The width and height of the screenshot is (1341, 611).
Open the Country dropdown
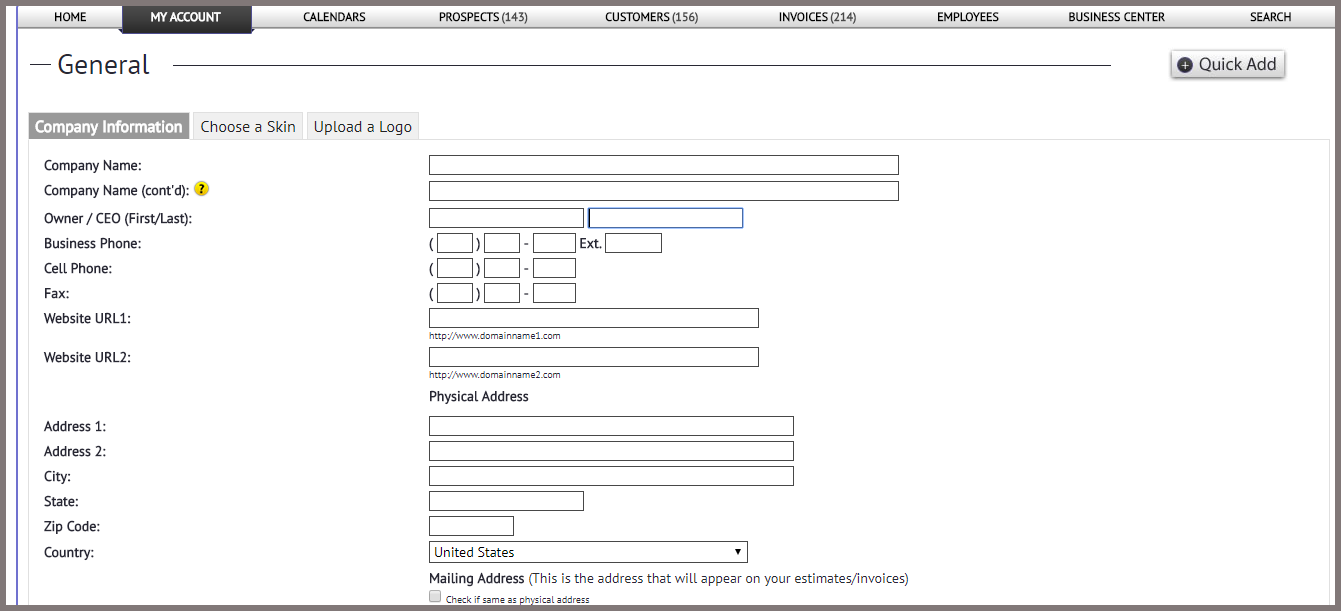click(x=588, y=552)
